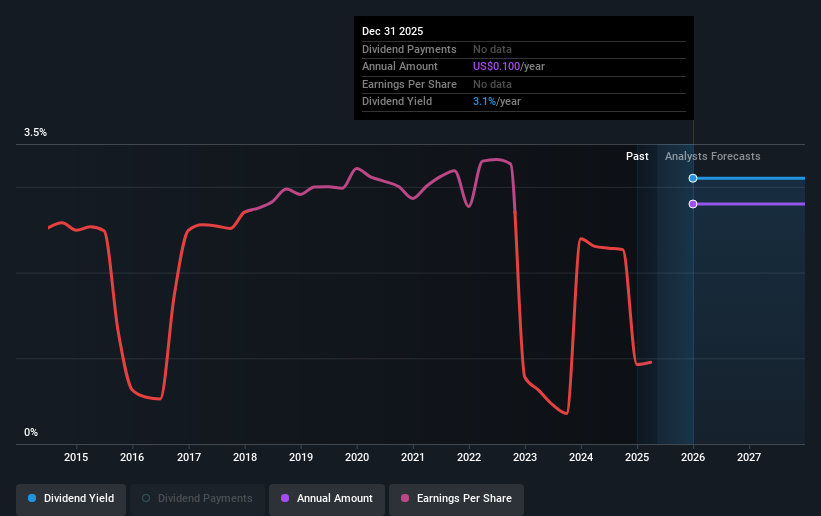This screenshot has height=516, width=821.
Task: Toggle the Dividend Yield legend series
Action: [x=71, y=499]
